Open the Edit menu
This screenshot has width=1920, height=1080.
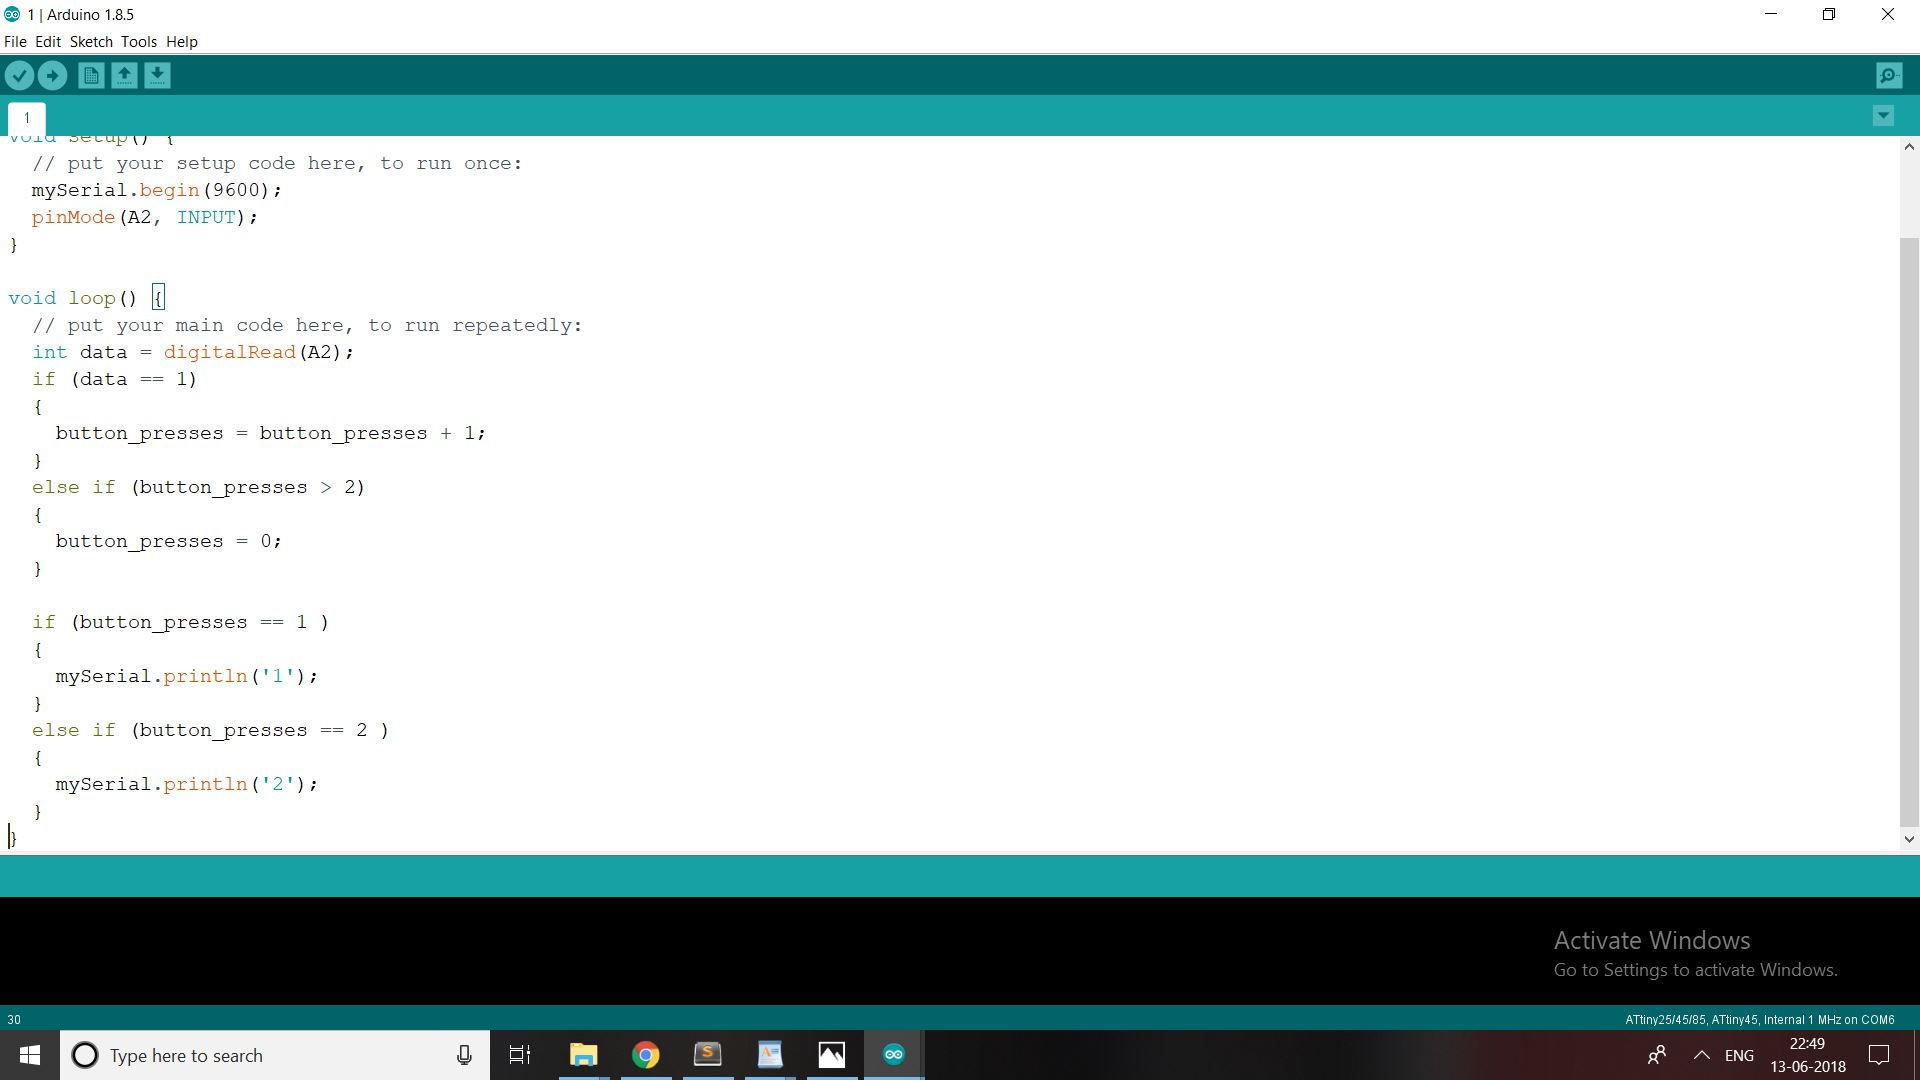point(48,42)
